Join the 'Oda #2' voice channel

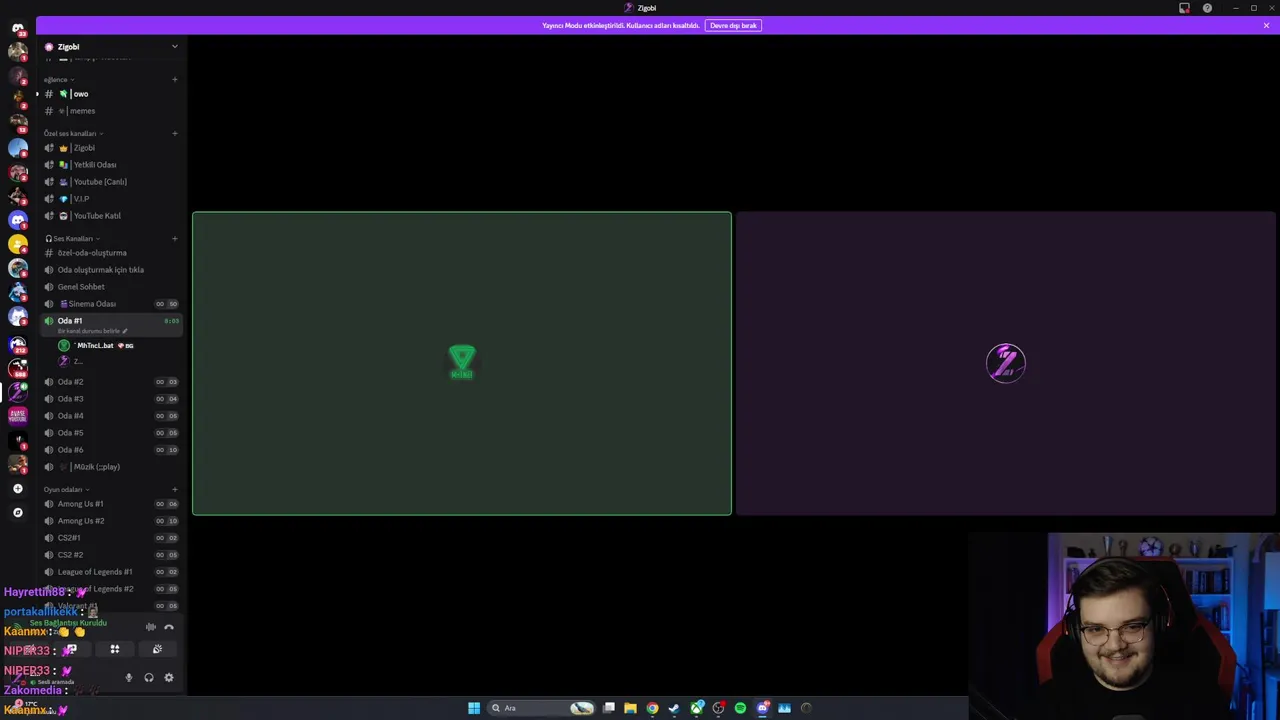coord(111,382)
